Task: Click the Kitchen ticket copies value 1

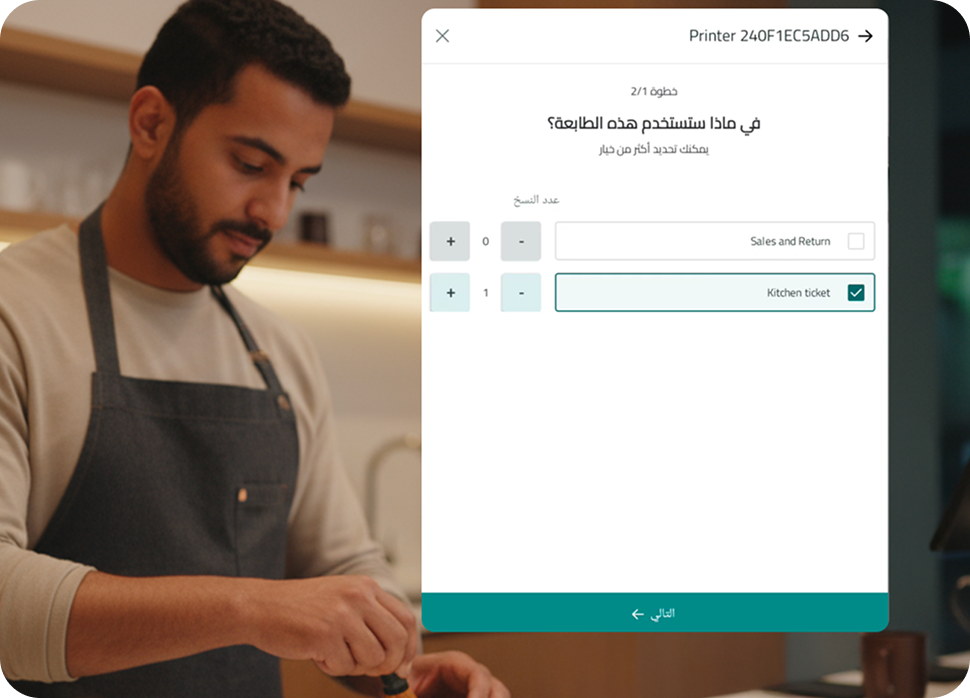Action: coord(486,293)
